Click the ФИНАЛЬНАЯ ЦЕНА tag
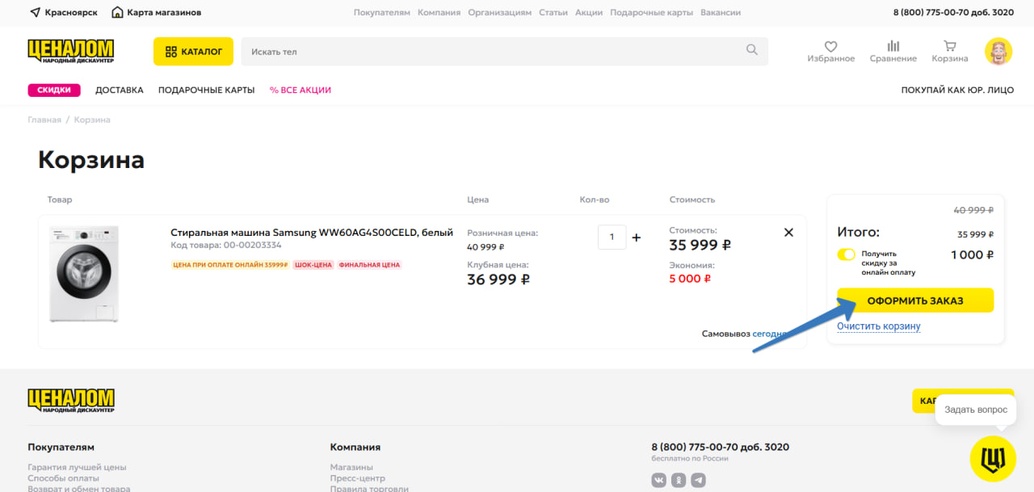 tap(369, 264)
